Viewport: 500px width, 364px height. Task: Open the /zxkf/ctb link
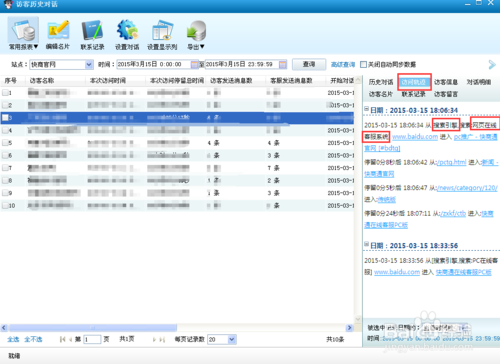[x=453, y=214]
